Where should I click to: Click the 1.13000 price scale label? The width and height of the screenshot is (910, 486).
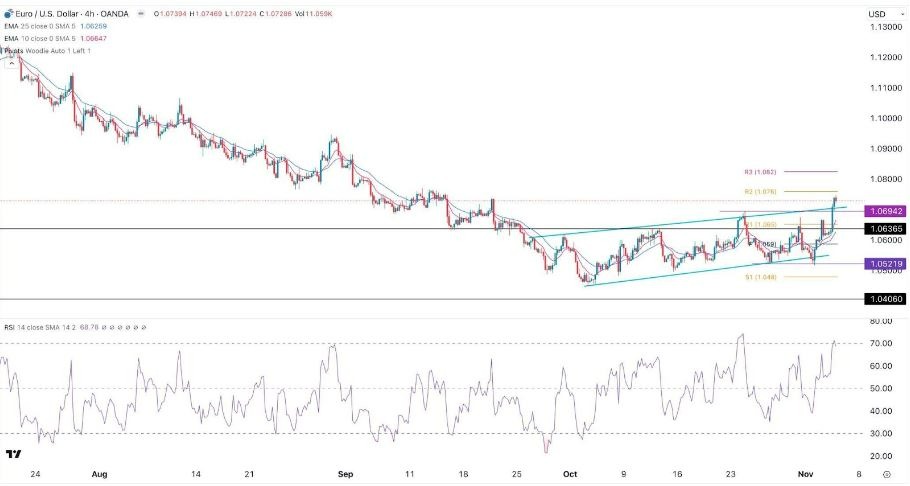(885, 27)
